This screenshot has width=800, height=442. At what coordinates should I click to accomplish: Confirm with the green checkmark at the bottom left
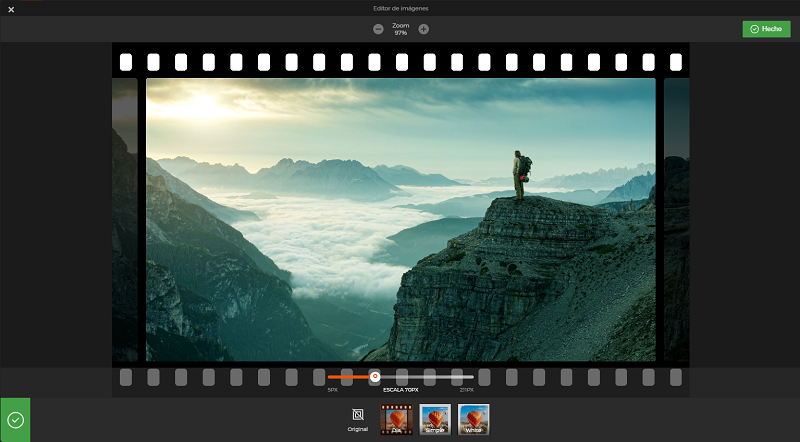(x=15, y=420)
